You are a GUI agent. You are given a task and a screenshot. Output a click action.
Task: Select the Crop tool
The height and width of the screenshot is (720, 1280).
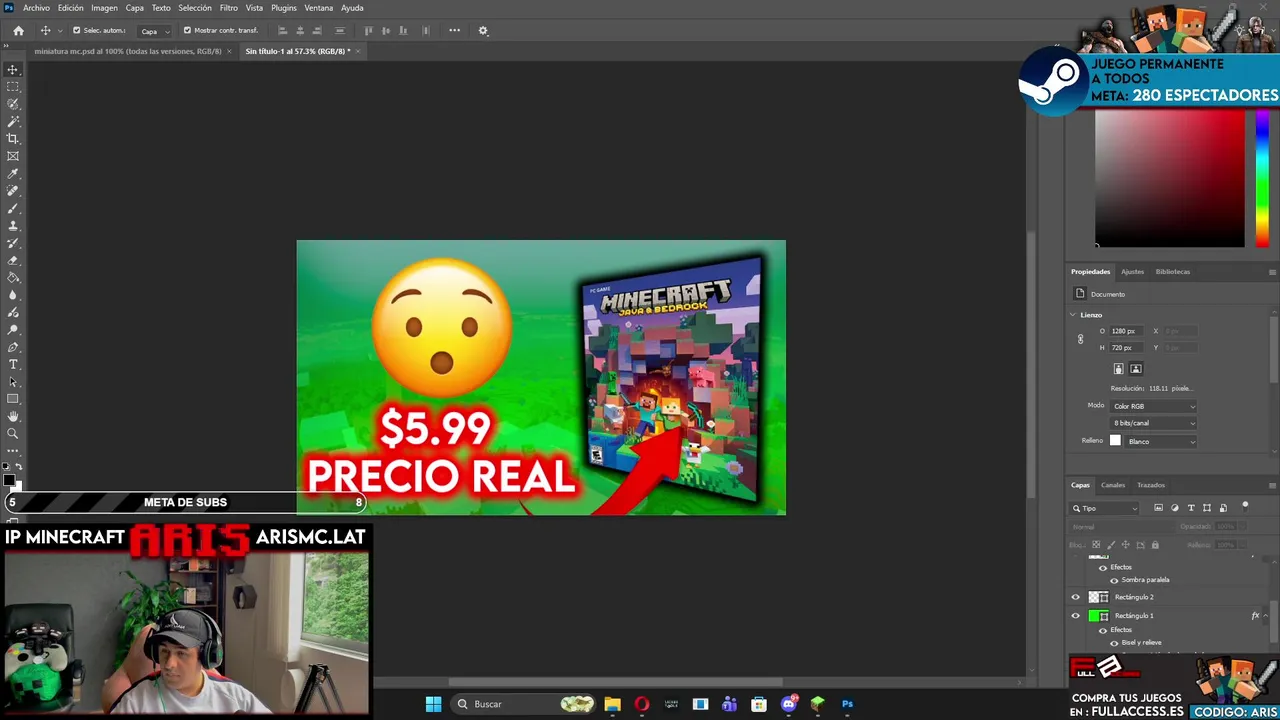click(13, 138)
